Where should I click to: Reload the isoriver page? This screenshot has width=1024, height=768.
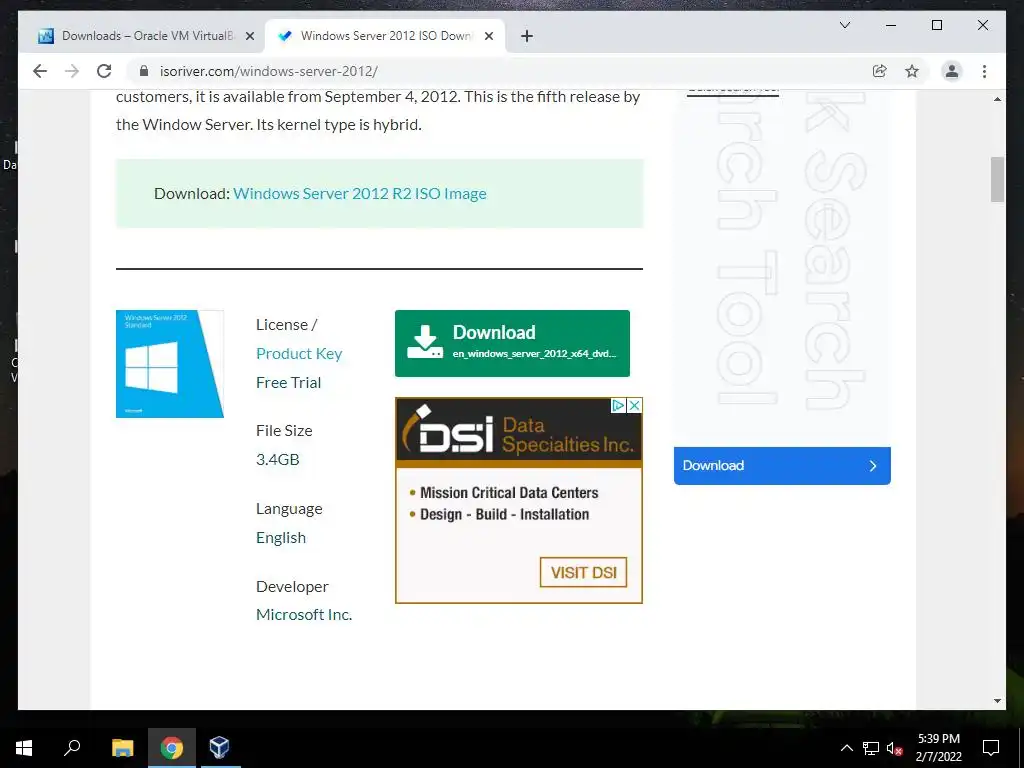point(104,71)
